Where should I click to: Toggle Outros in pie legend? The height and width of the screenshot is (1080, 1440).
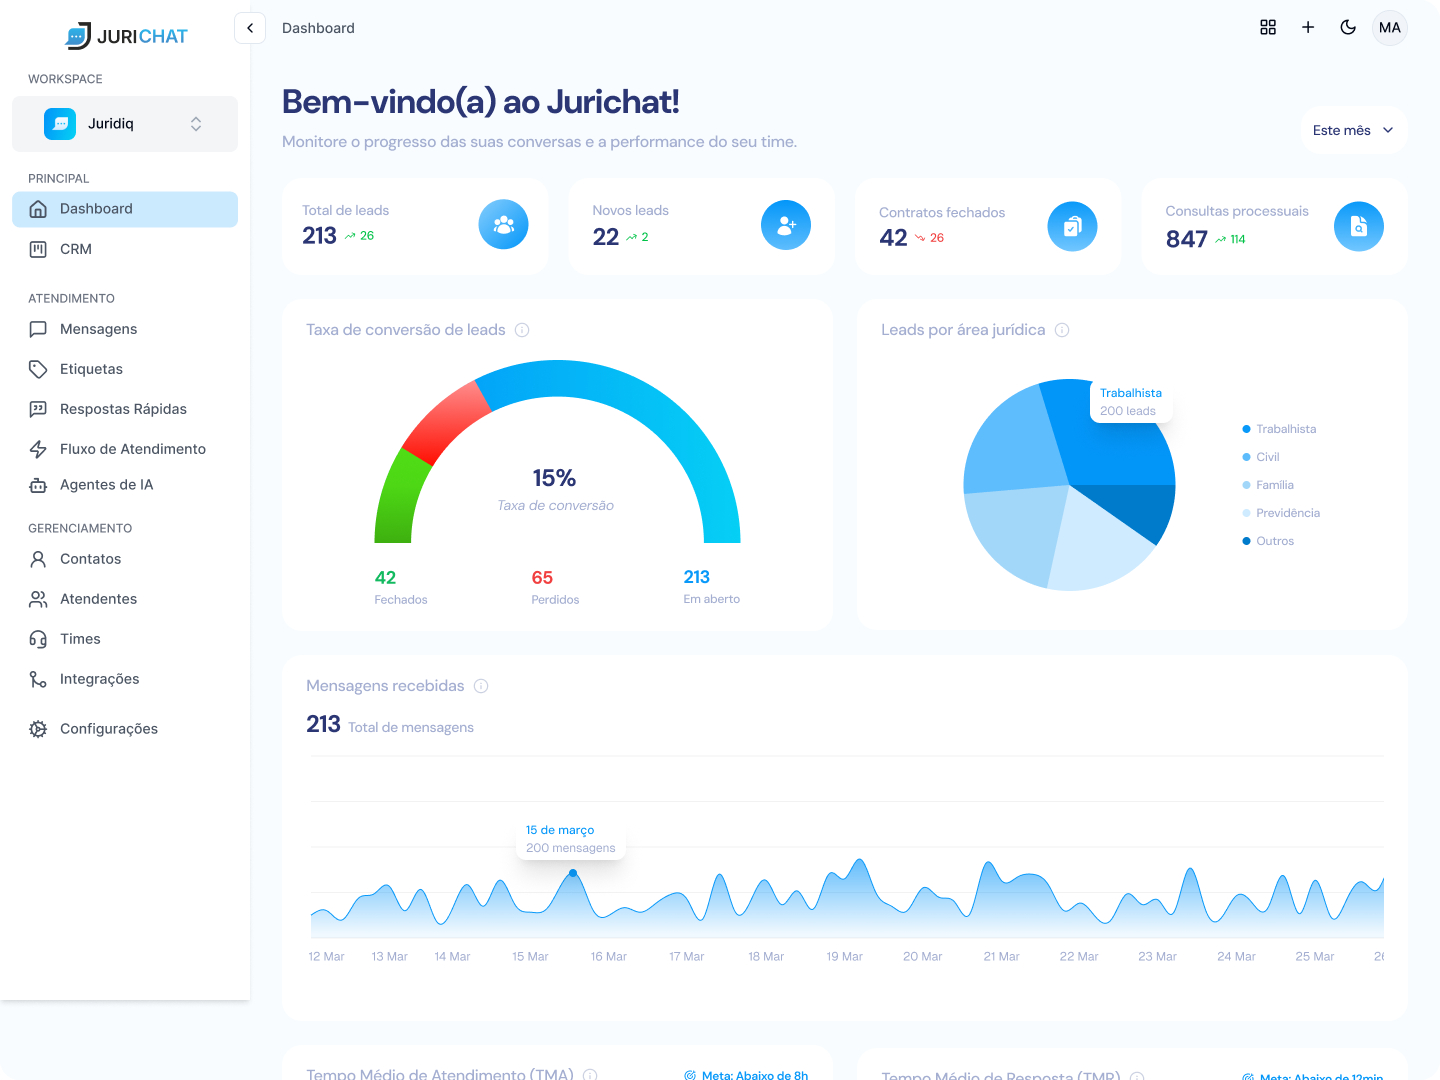(x=1268, y=541)
